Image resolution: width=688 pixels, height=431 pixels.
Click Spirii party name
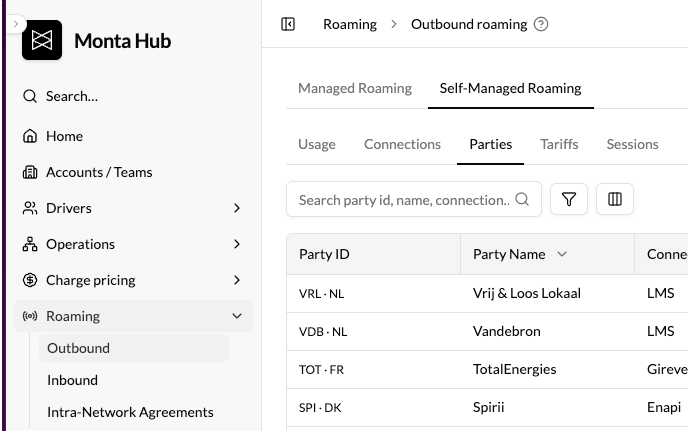pos(488,407)
